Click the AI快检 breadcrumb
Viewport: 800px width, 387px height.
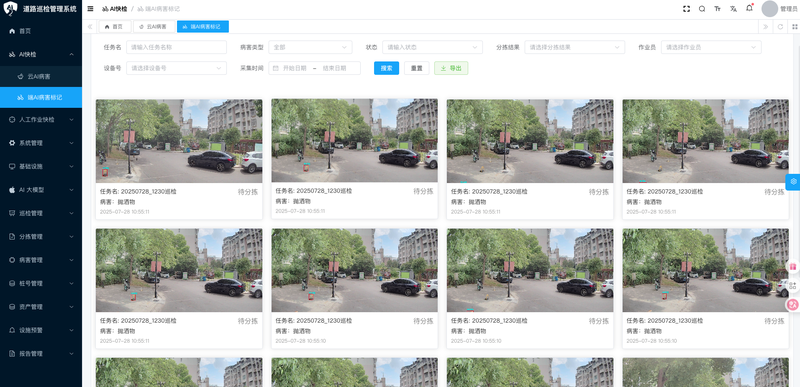coord(115,9)
